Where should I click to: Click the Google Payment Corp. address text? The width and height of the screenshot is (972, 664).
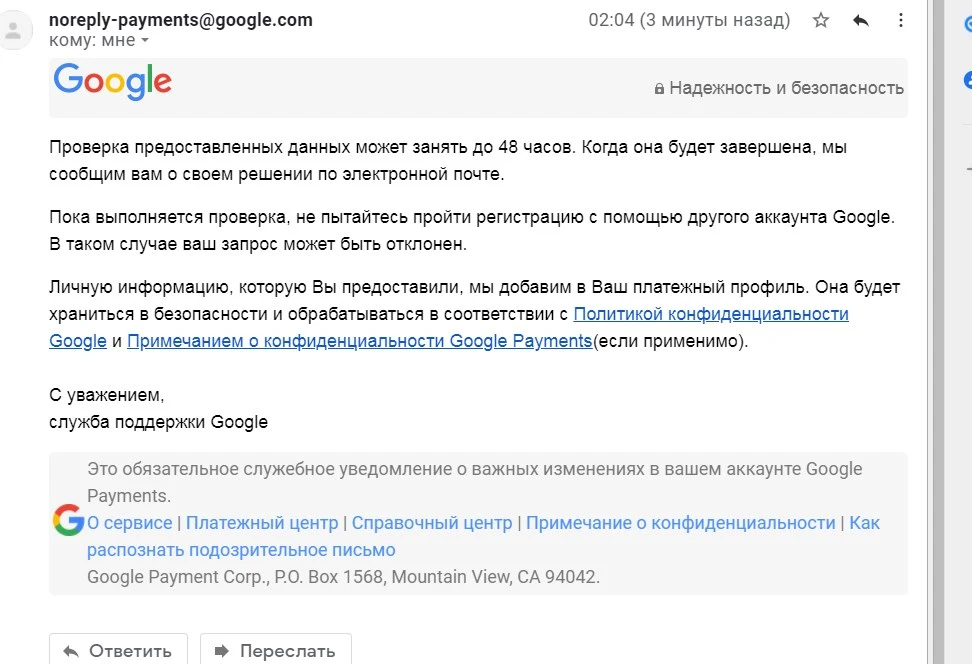coord(343,577)
